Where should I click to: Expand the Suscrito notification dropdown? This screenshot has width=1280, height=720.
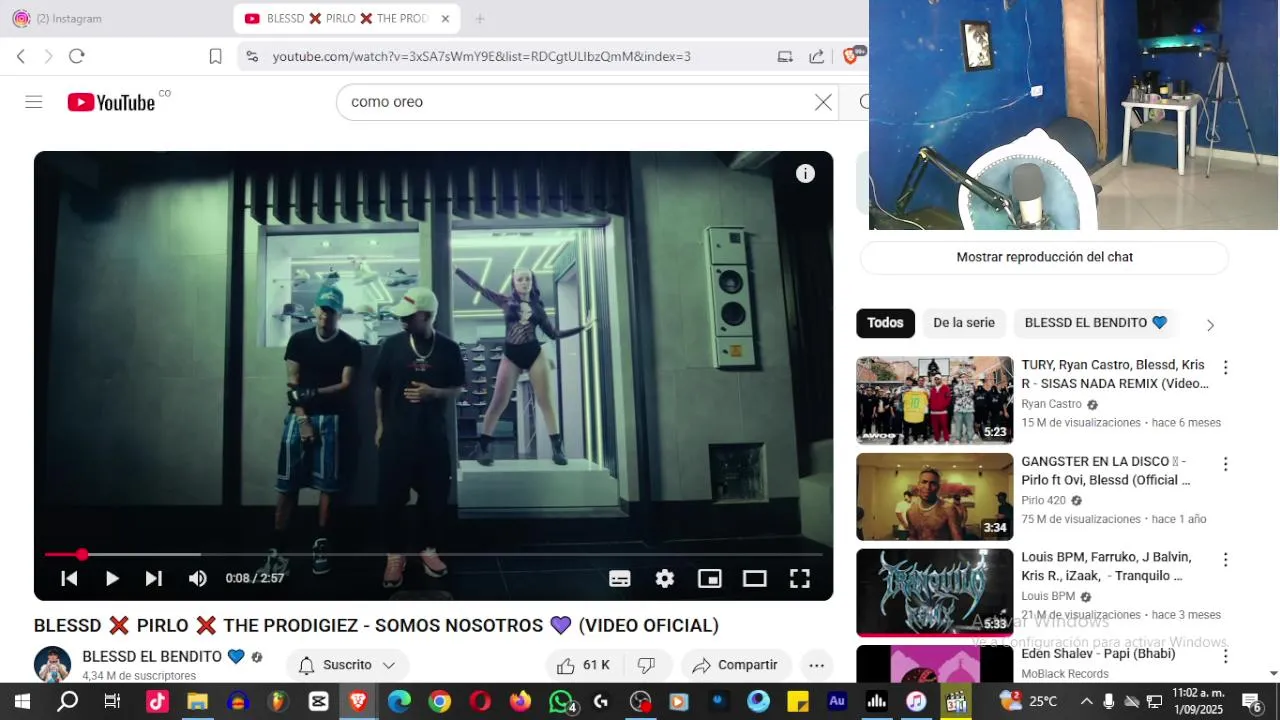(347, 665)
